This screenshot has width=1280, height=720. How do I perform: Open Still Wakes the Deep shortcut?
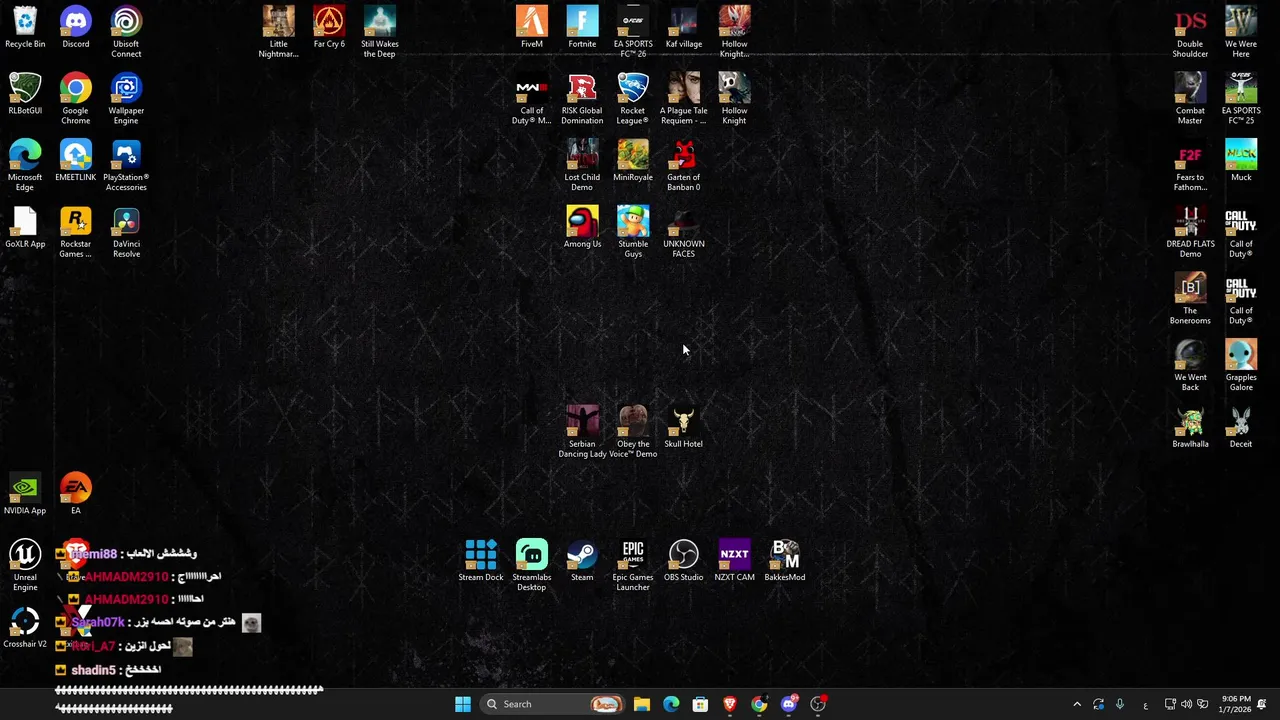click(x=379, y=32)
